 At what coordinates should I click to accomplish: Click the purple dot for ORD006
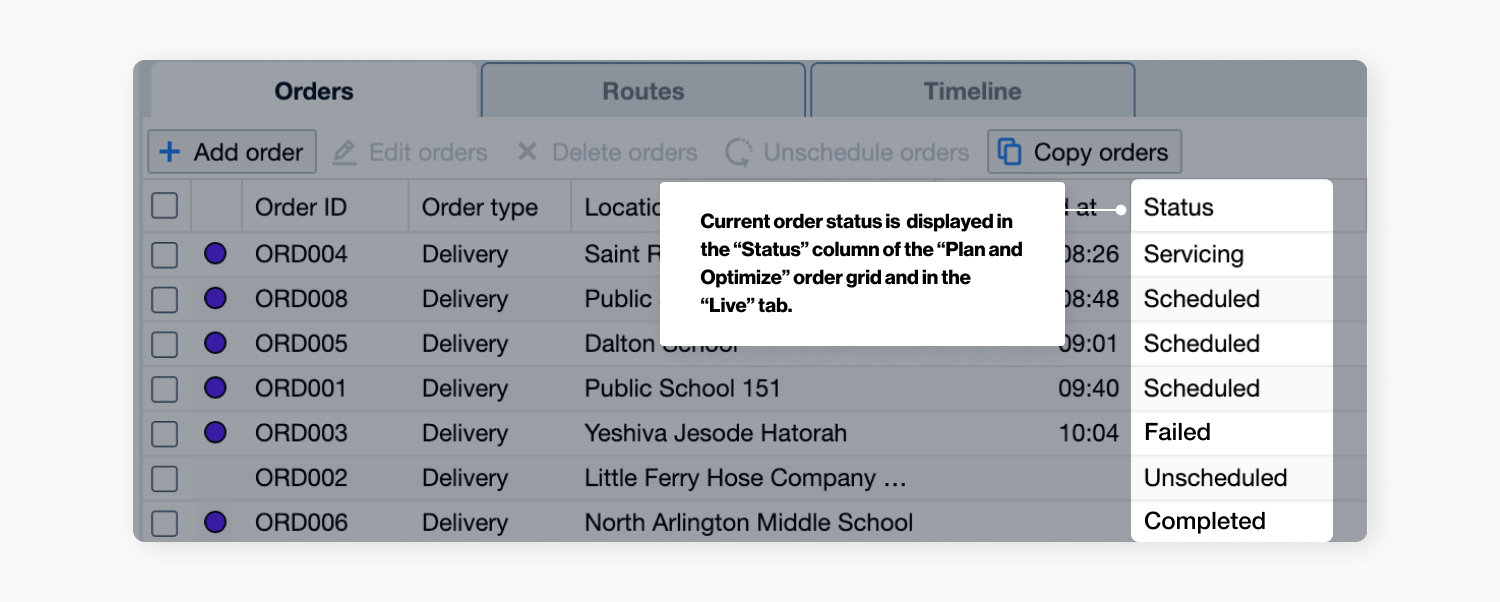(x=215, y=521)
